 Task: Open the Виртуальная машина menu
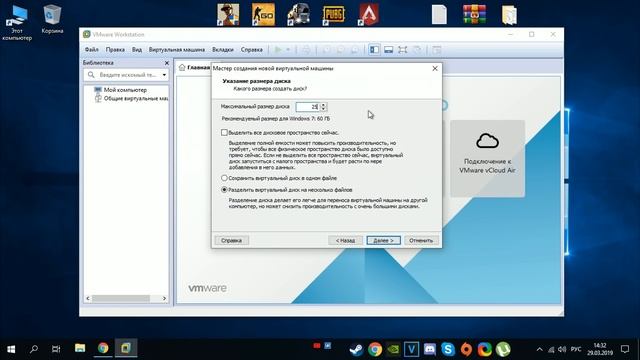tap(177, 49)
